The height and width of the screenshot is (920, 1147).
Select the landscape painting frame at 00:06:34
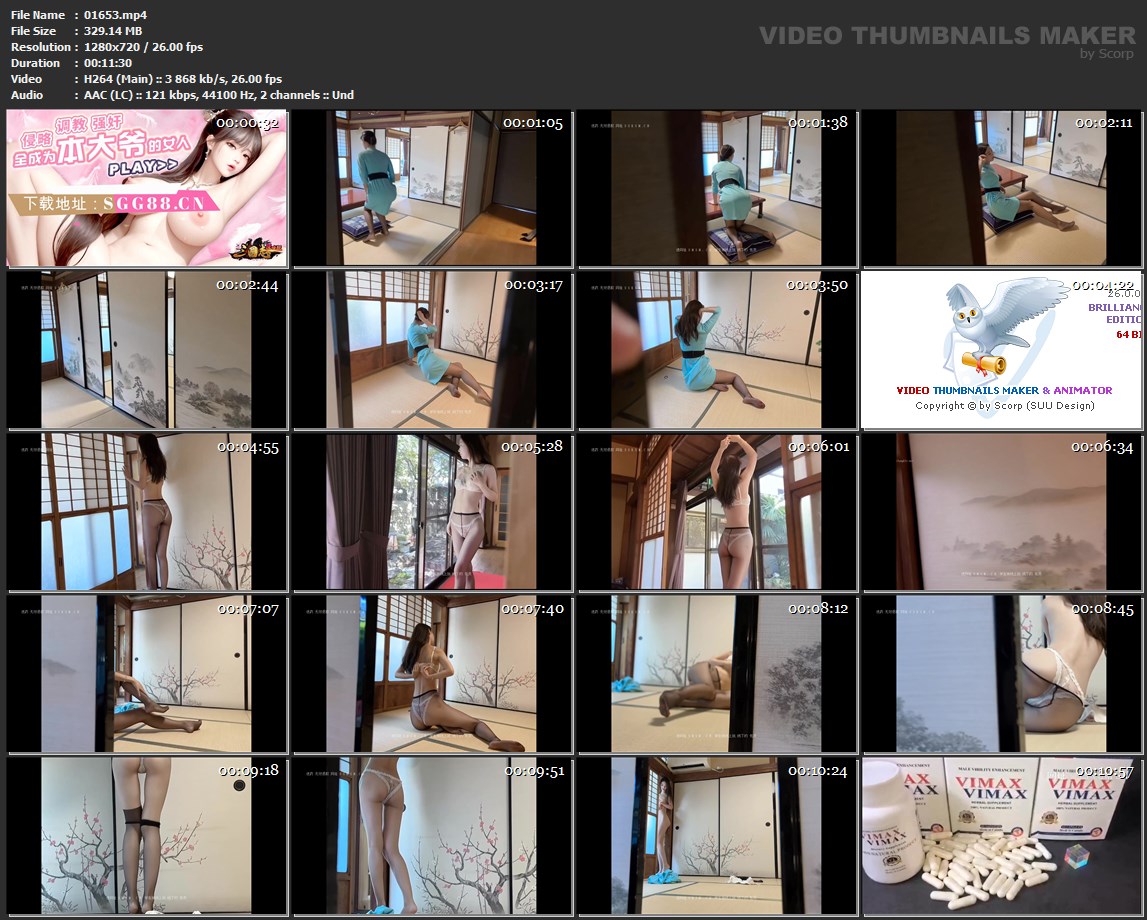[1003, 512]
